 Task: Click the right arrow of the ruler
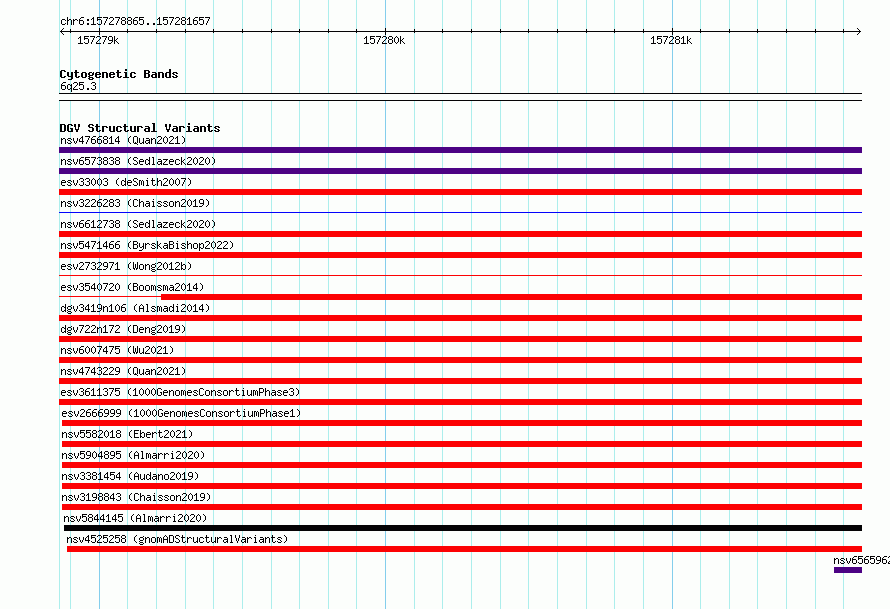pos(858,32)
